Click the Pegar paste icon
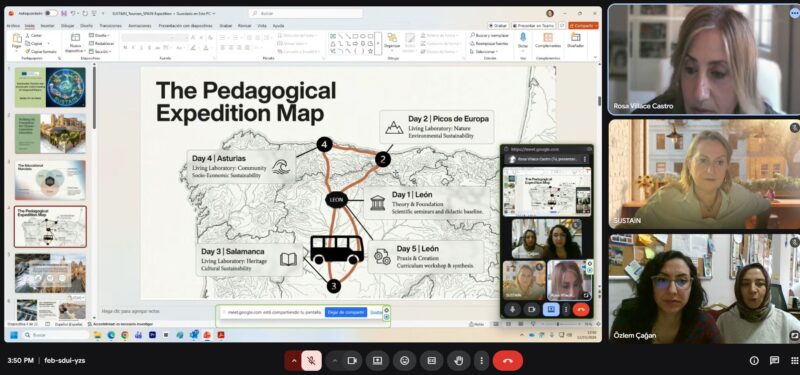This screenshot has height=375, width=800. [x=16, y=39]
